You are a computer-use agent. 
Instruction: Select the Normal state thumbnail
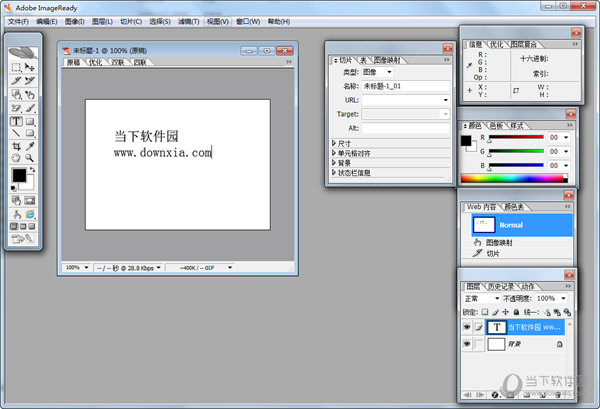click(x=484, y=225)
